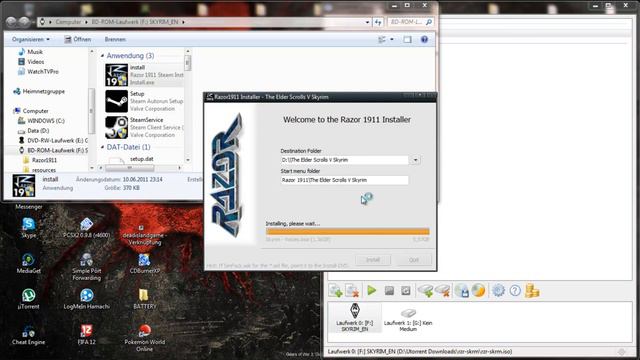The height and width of the screenshot is (360, 640).
Task: Select DVD-RW-Laufwerk (E:) in navigation pane
Action: point(53,140)
